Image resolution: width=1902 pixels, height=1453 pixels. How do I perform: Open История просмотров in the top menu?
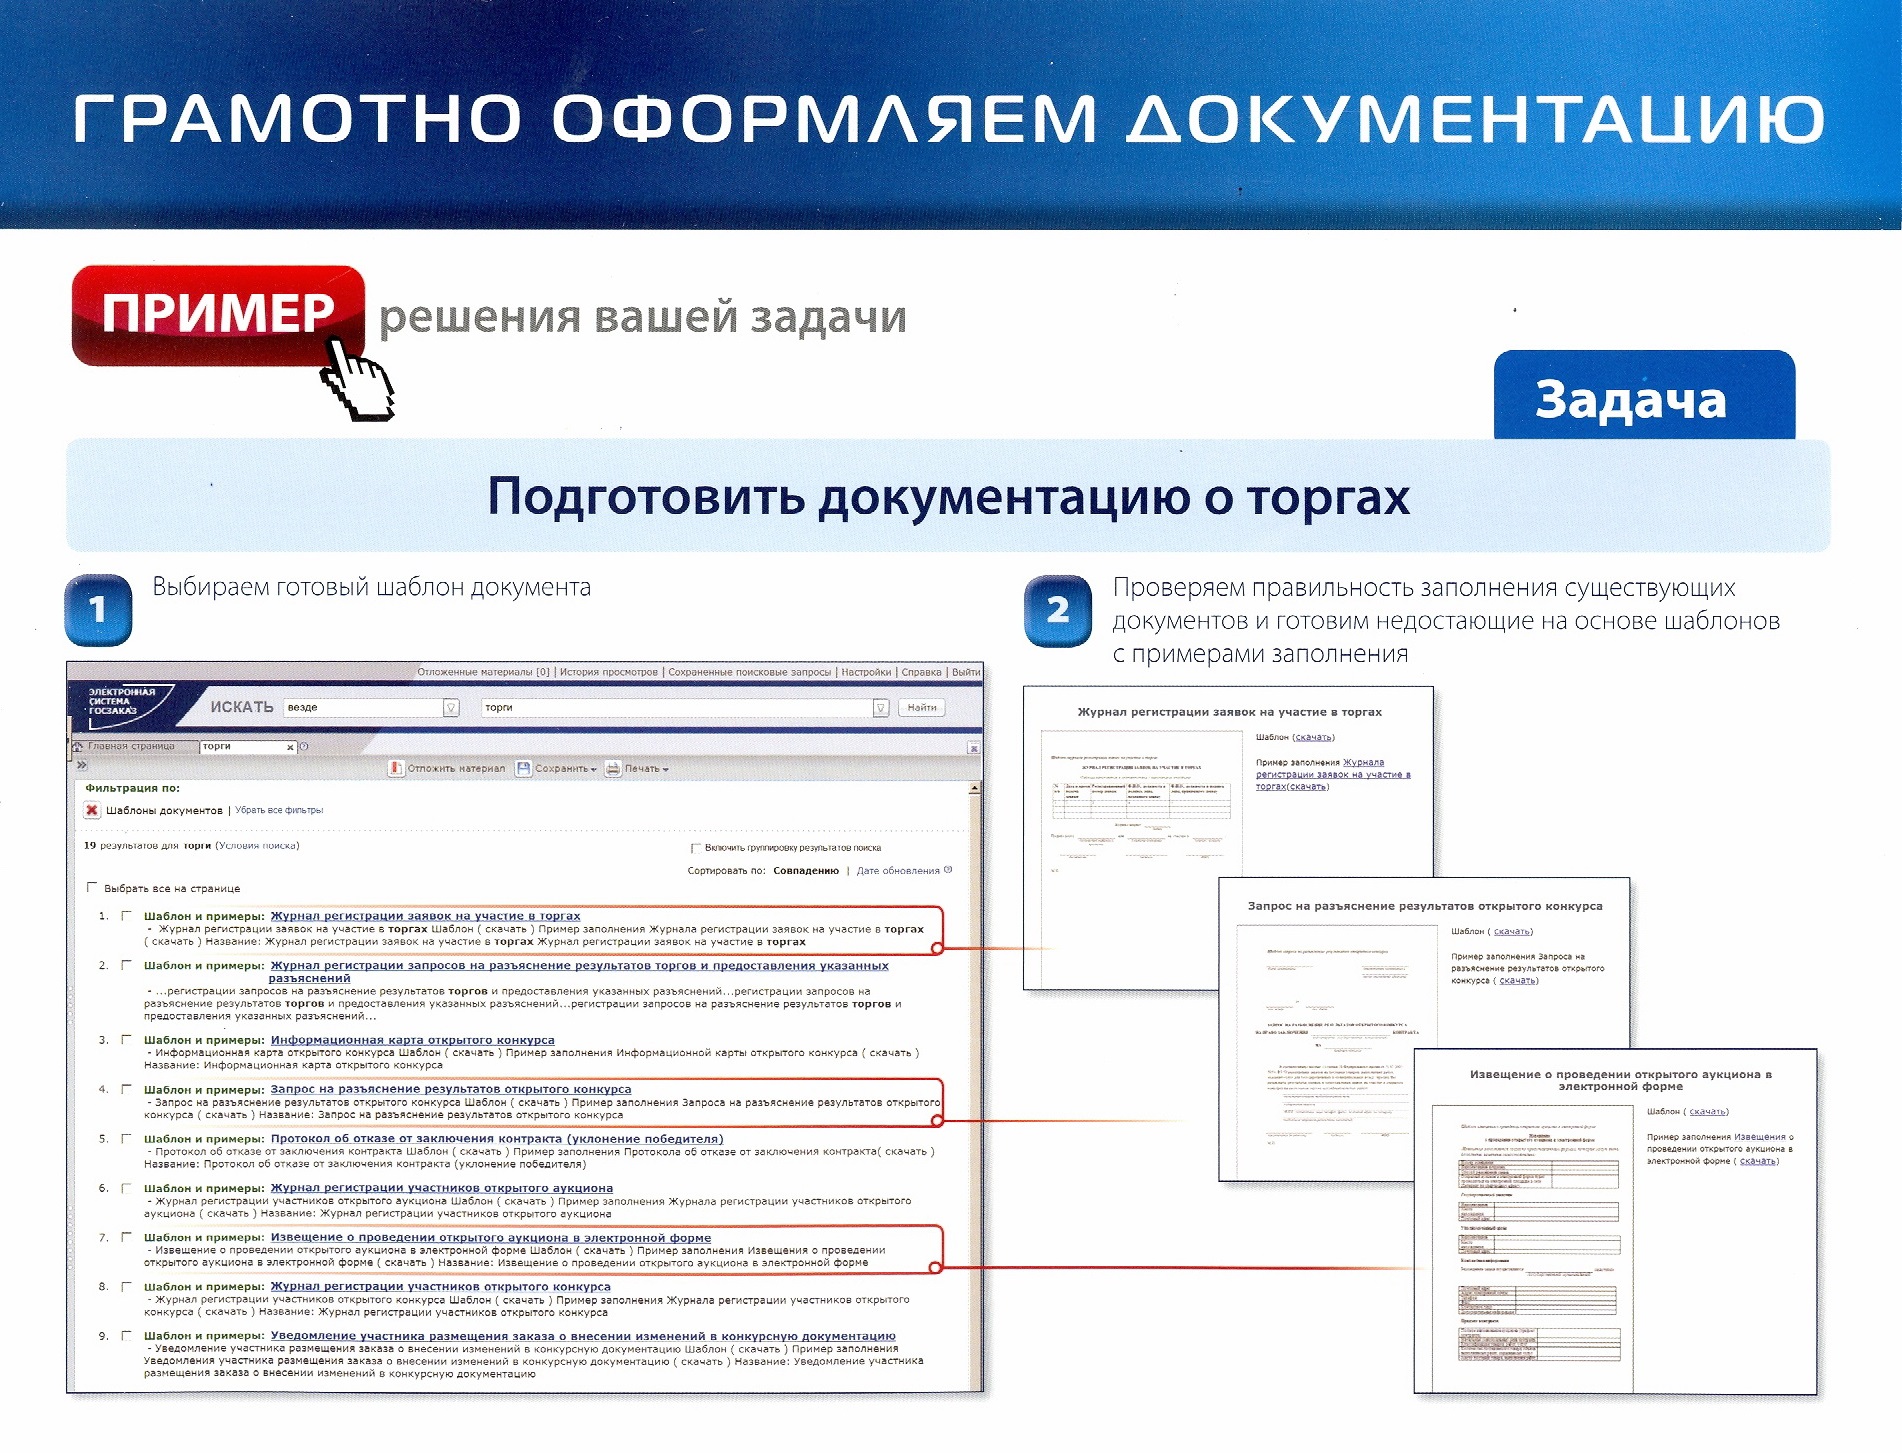(608, 672)
